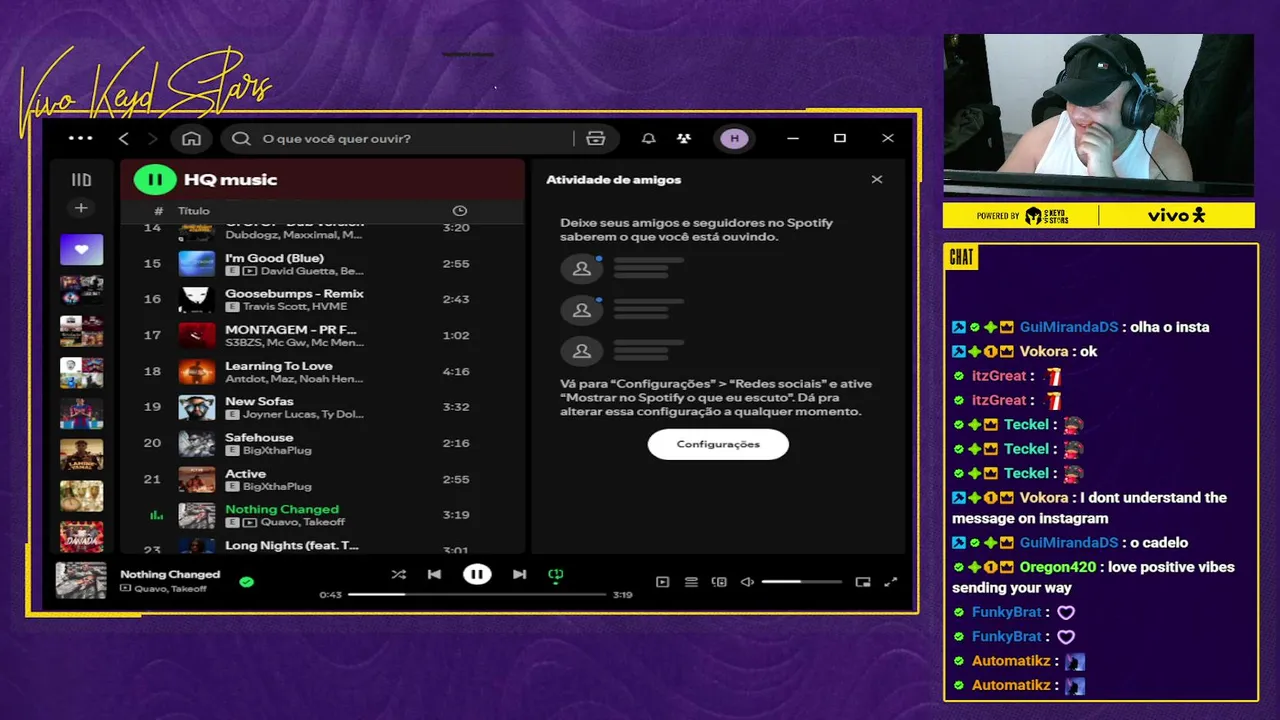
Task: Go forward with the right arrow
Action: pos(153,138)
